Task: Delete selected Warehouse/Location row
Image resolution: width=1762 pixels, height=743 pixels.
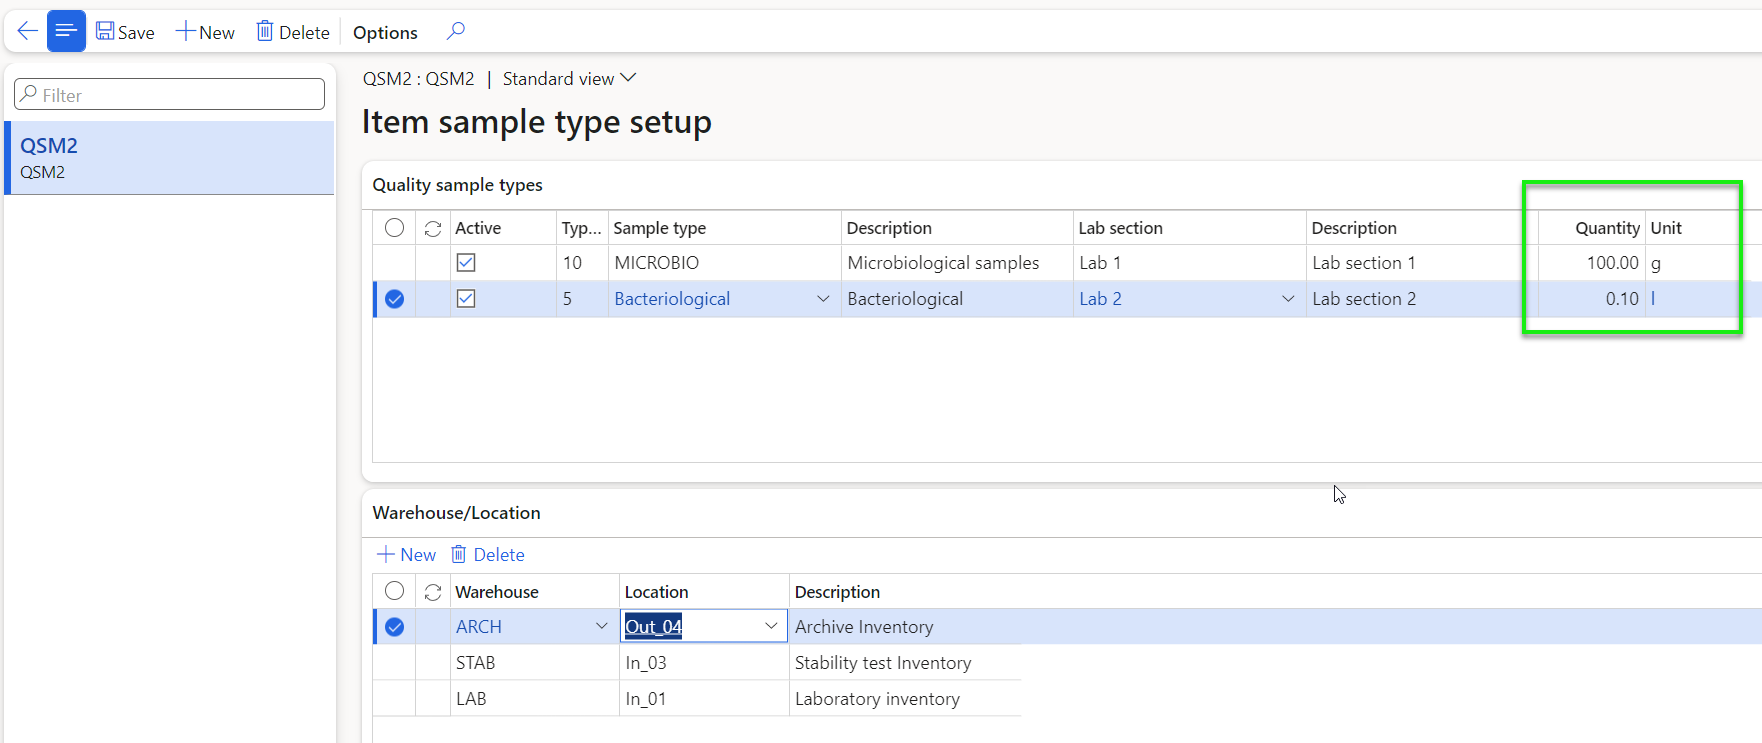Action: click(x=488, y=554)
